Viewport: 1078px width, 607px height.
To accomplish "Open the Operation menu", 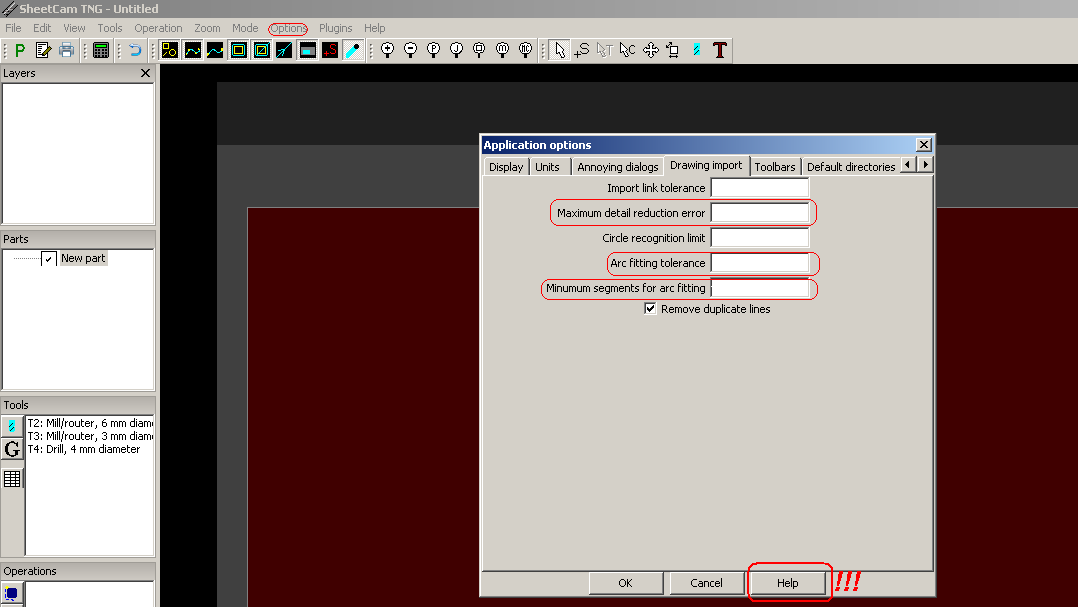I will pos(158,28).
